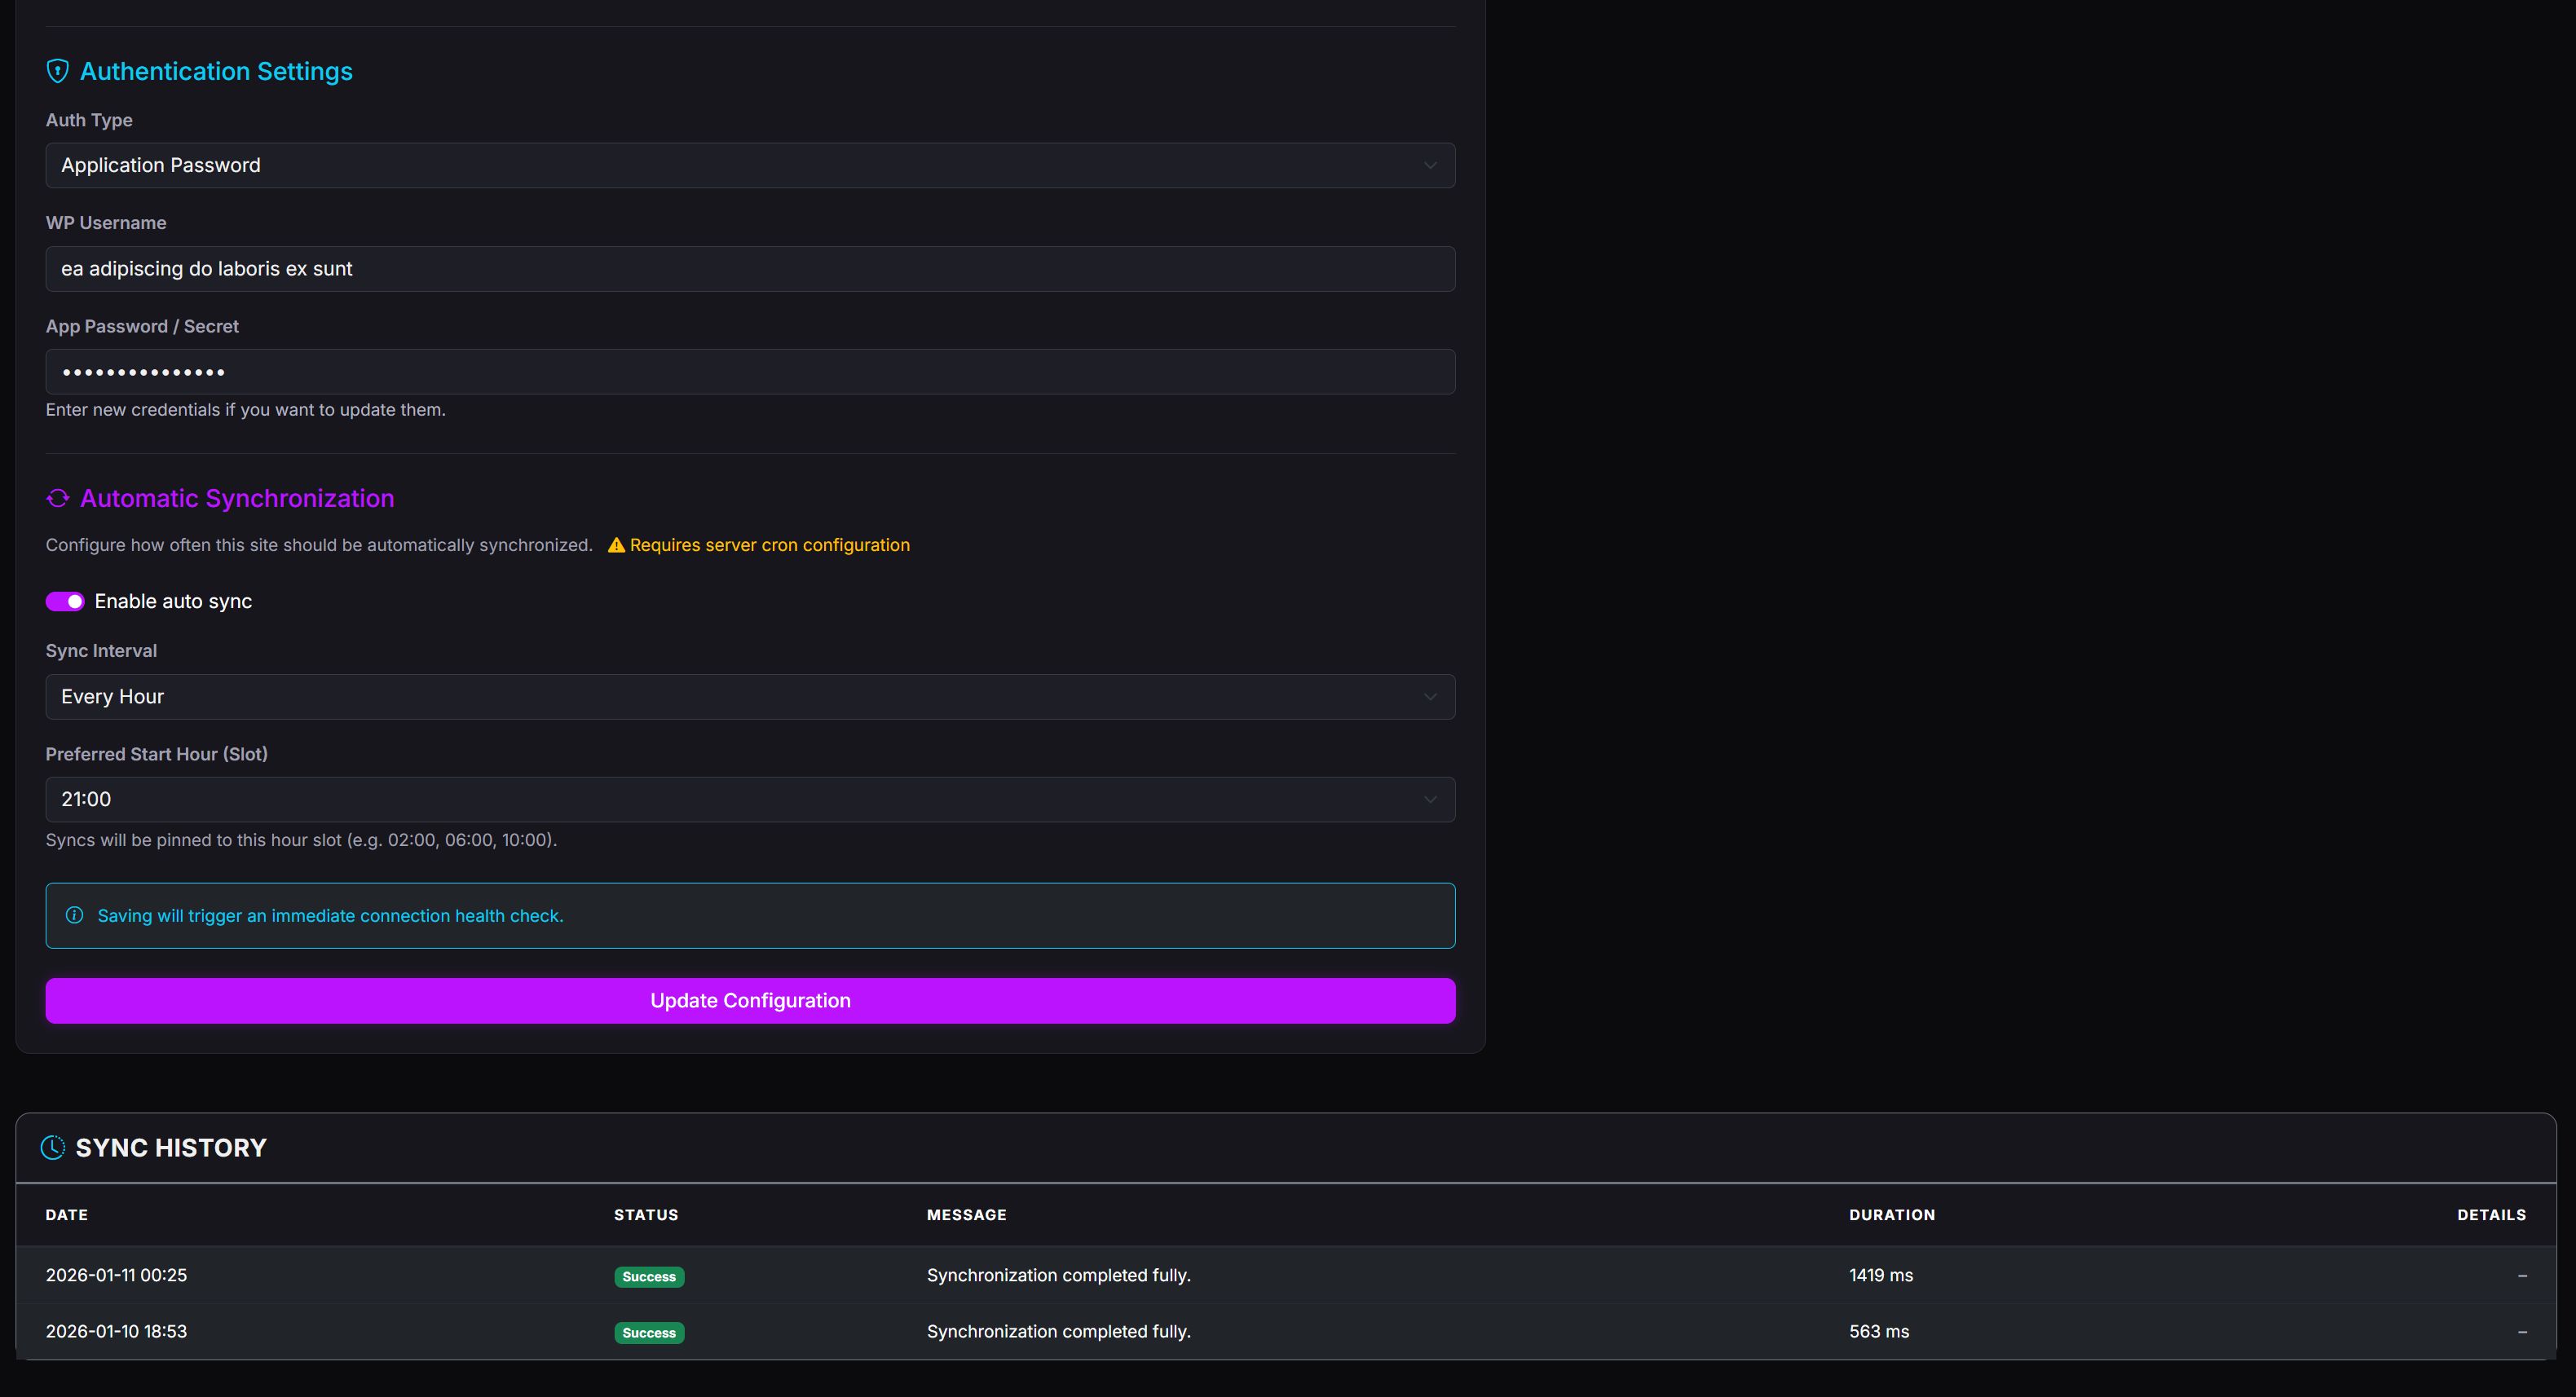Open the Auth Type dropdown

(x=749, y=165)
